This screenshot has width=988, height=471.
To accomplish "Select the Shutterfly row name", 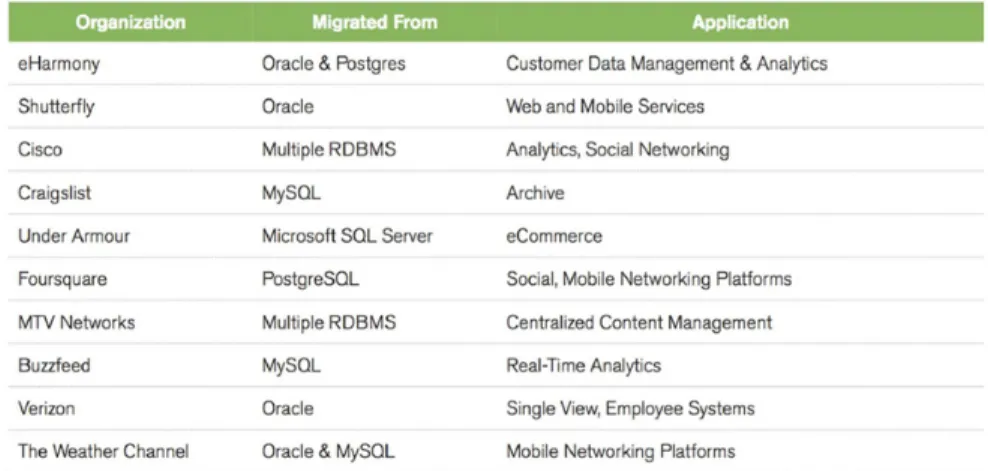I will click(x=56, y=107).
